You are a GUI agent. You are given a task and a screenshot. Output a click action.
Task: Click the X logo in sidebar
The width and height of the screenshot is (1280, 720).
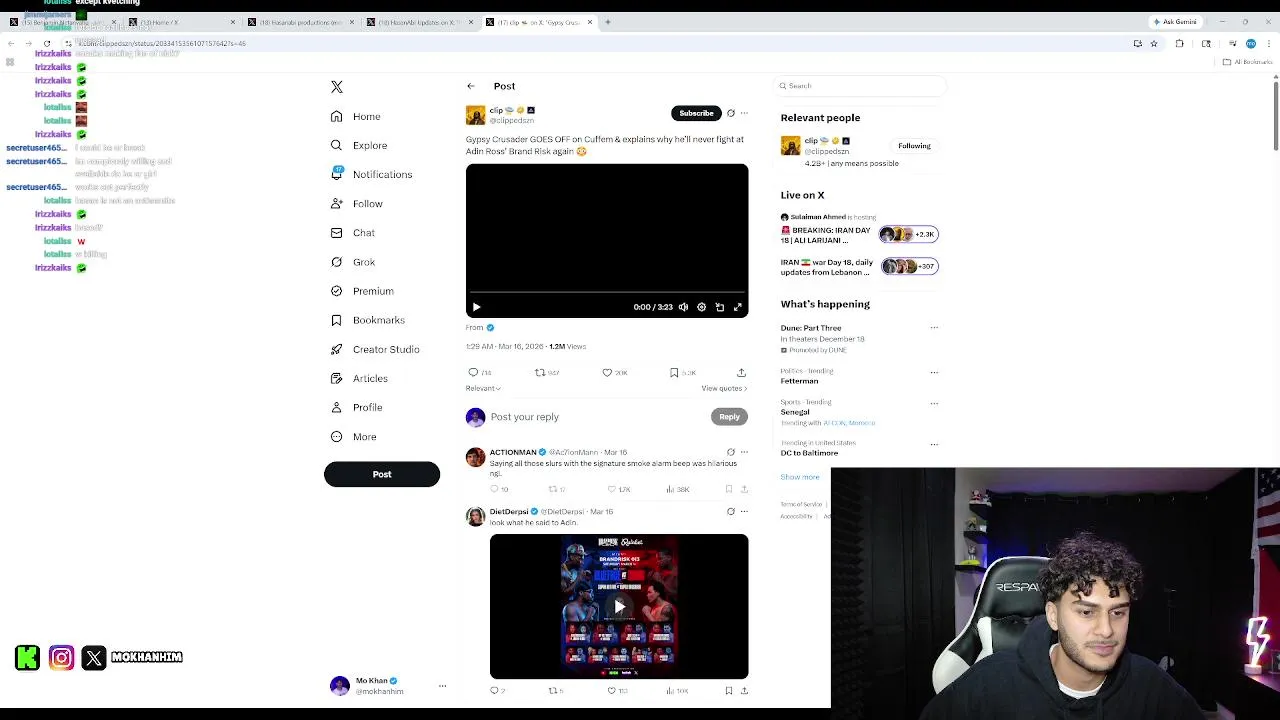(x=337, y=87)
